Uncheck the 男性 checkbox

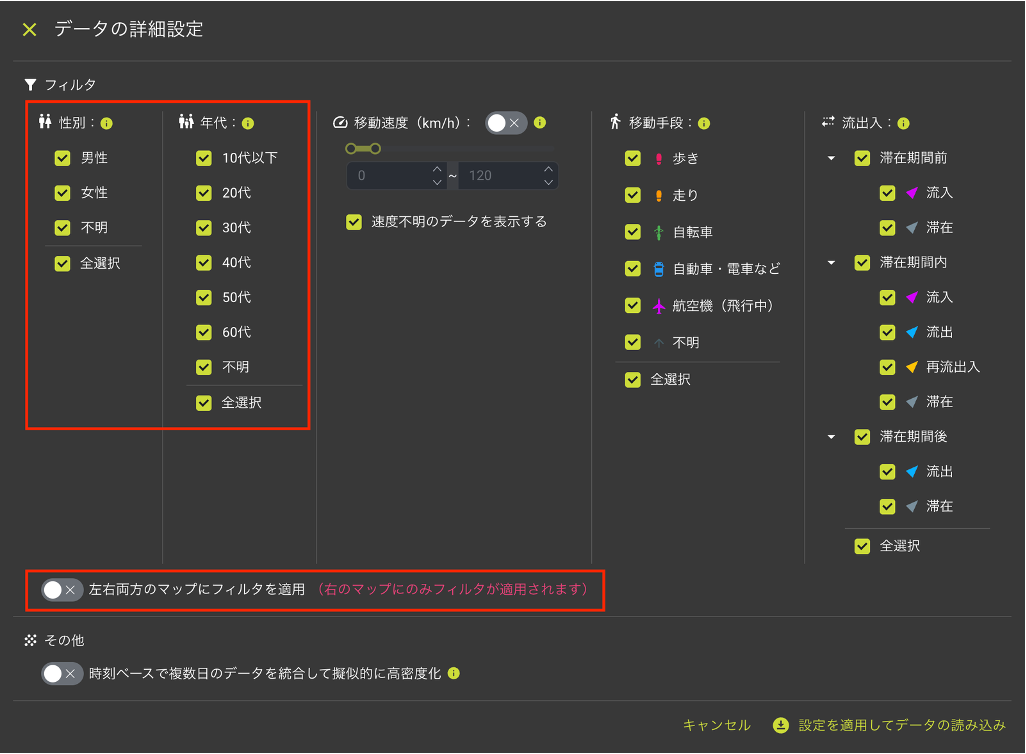click(x=63, y=158)
